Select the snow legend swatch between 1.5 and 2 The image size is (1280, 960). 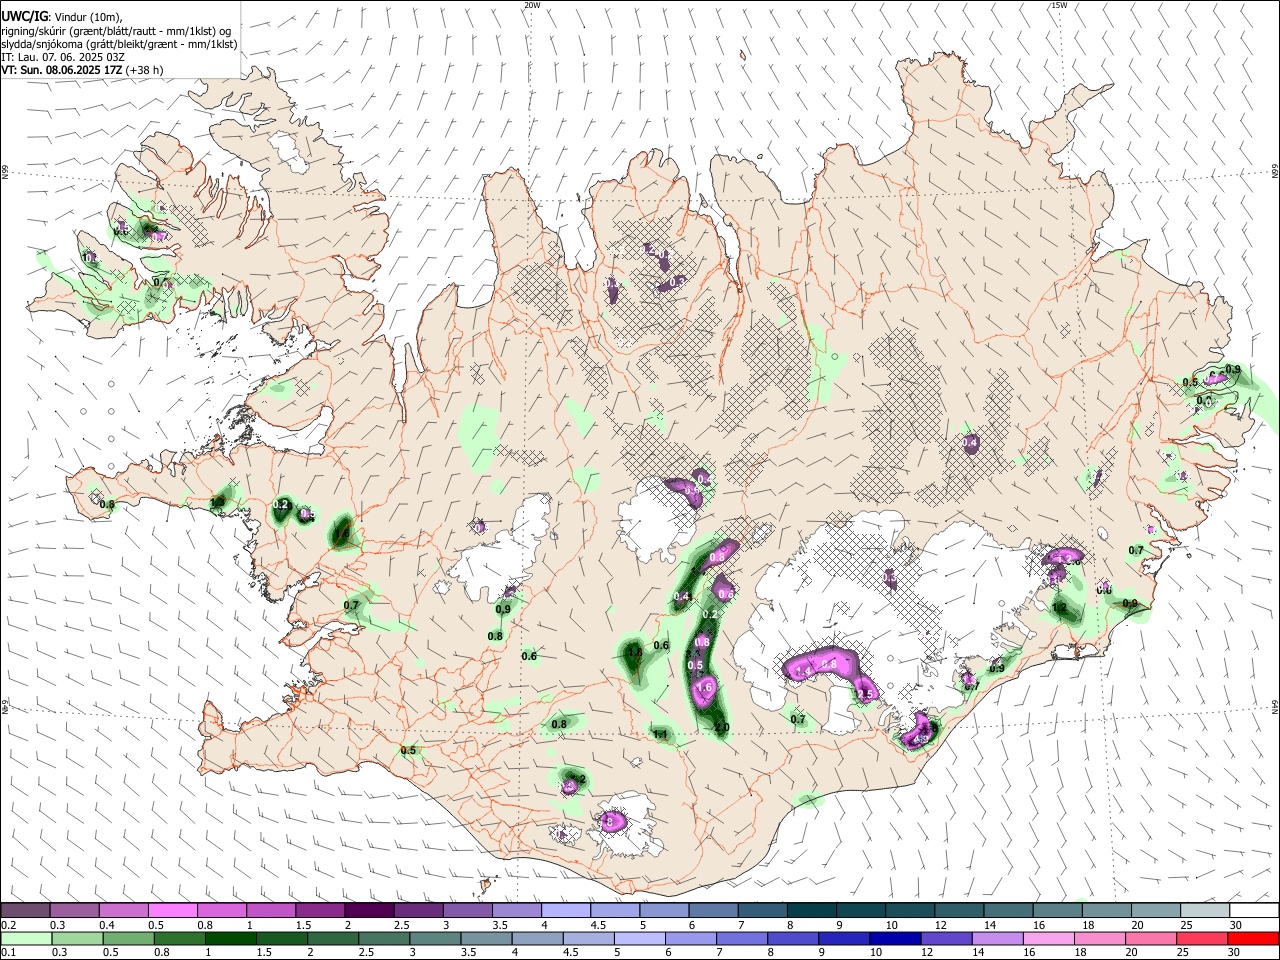click(319, 911)
